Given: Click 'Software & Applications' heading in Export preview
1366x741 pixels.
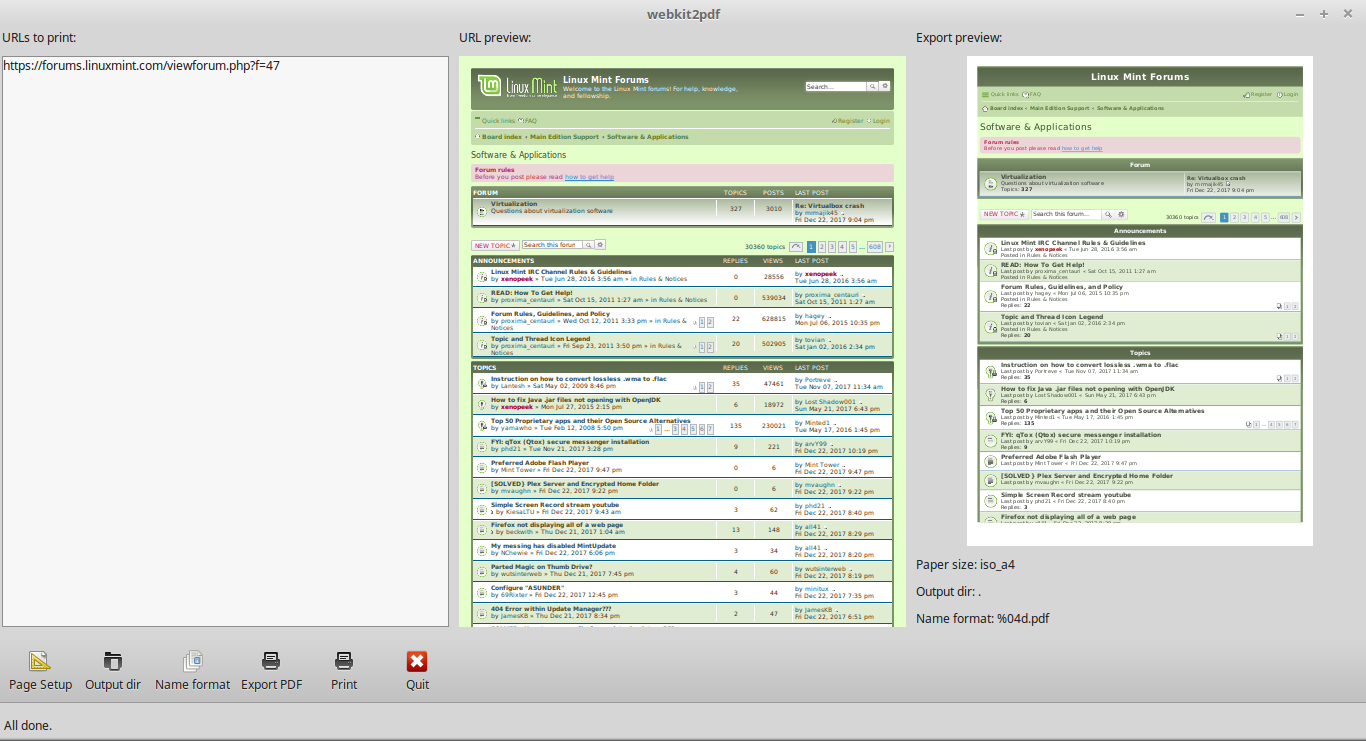Looking at the screenshot, I should [1036, 127].
